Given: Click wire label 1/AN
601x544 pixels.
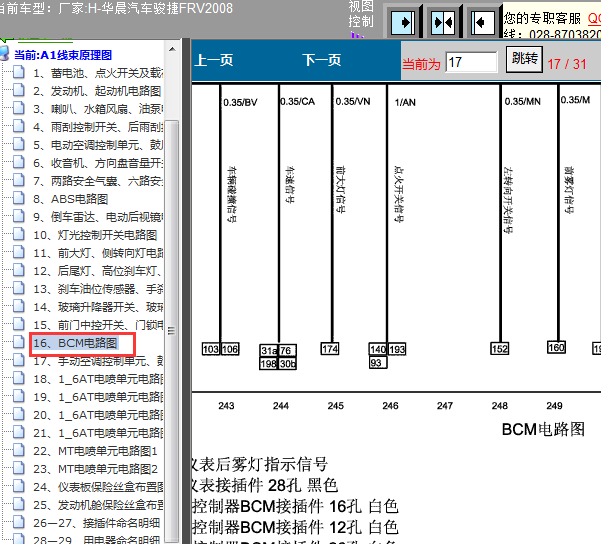Looking at the screenshot, I should point(405,102).
